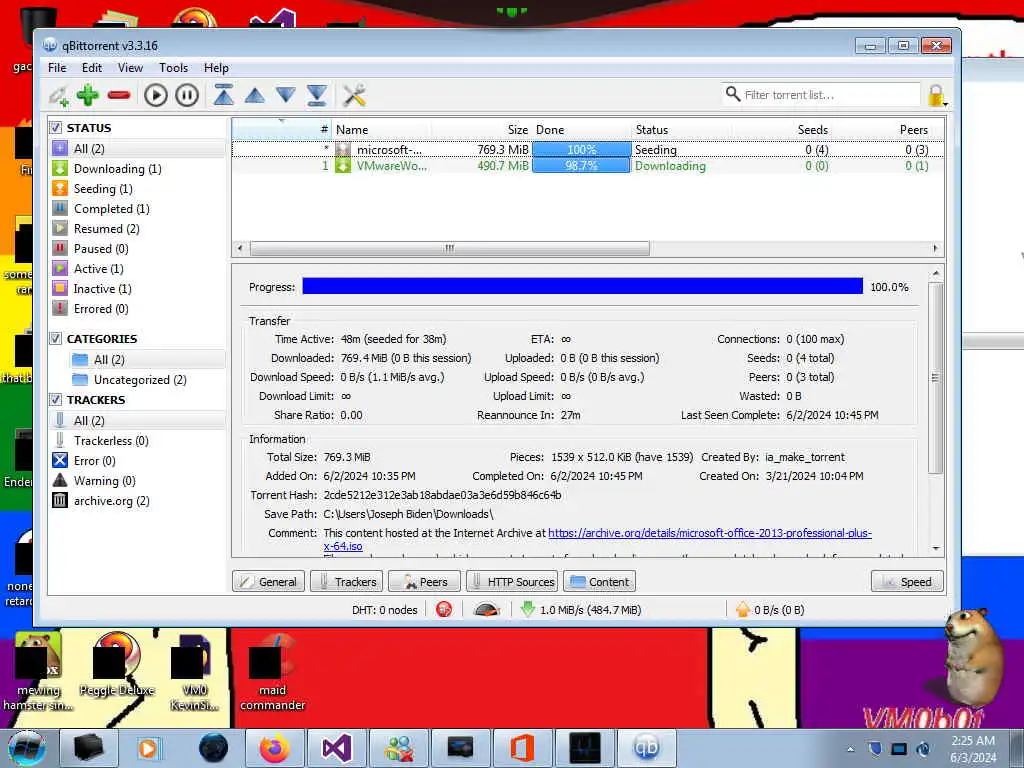The width and height of the screenshot is (1024, 768).
Task: Toggle the STATUS section checkbox
Action: (56, 128)
